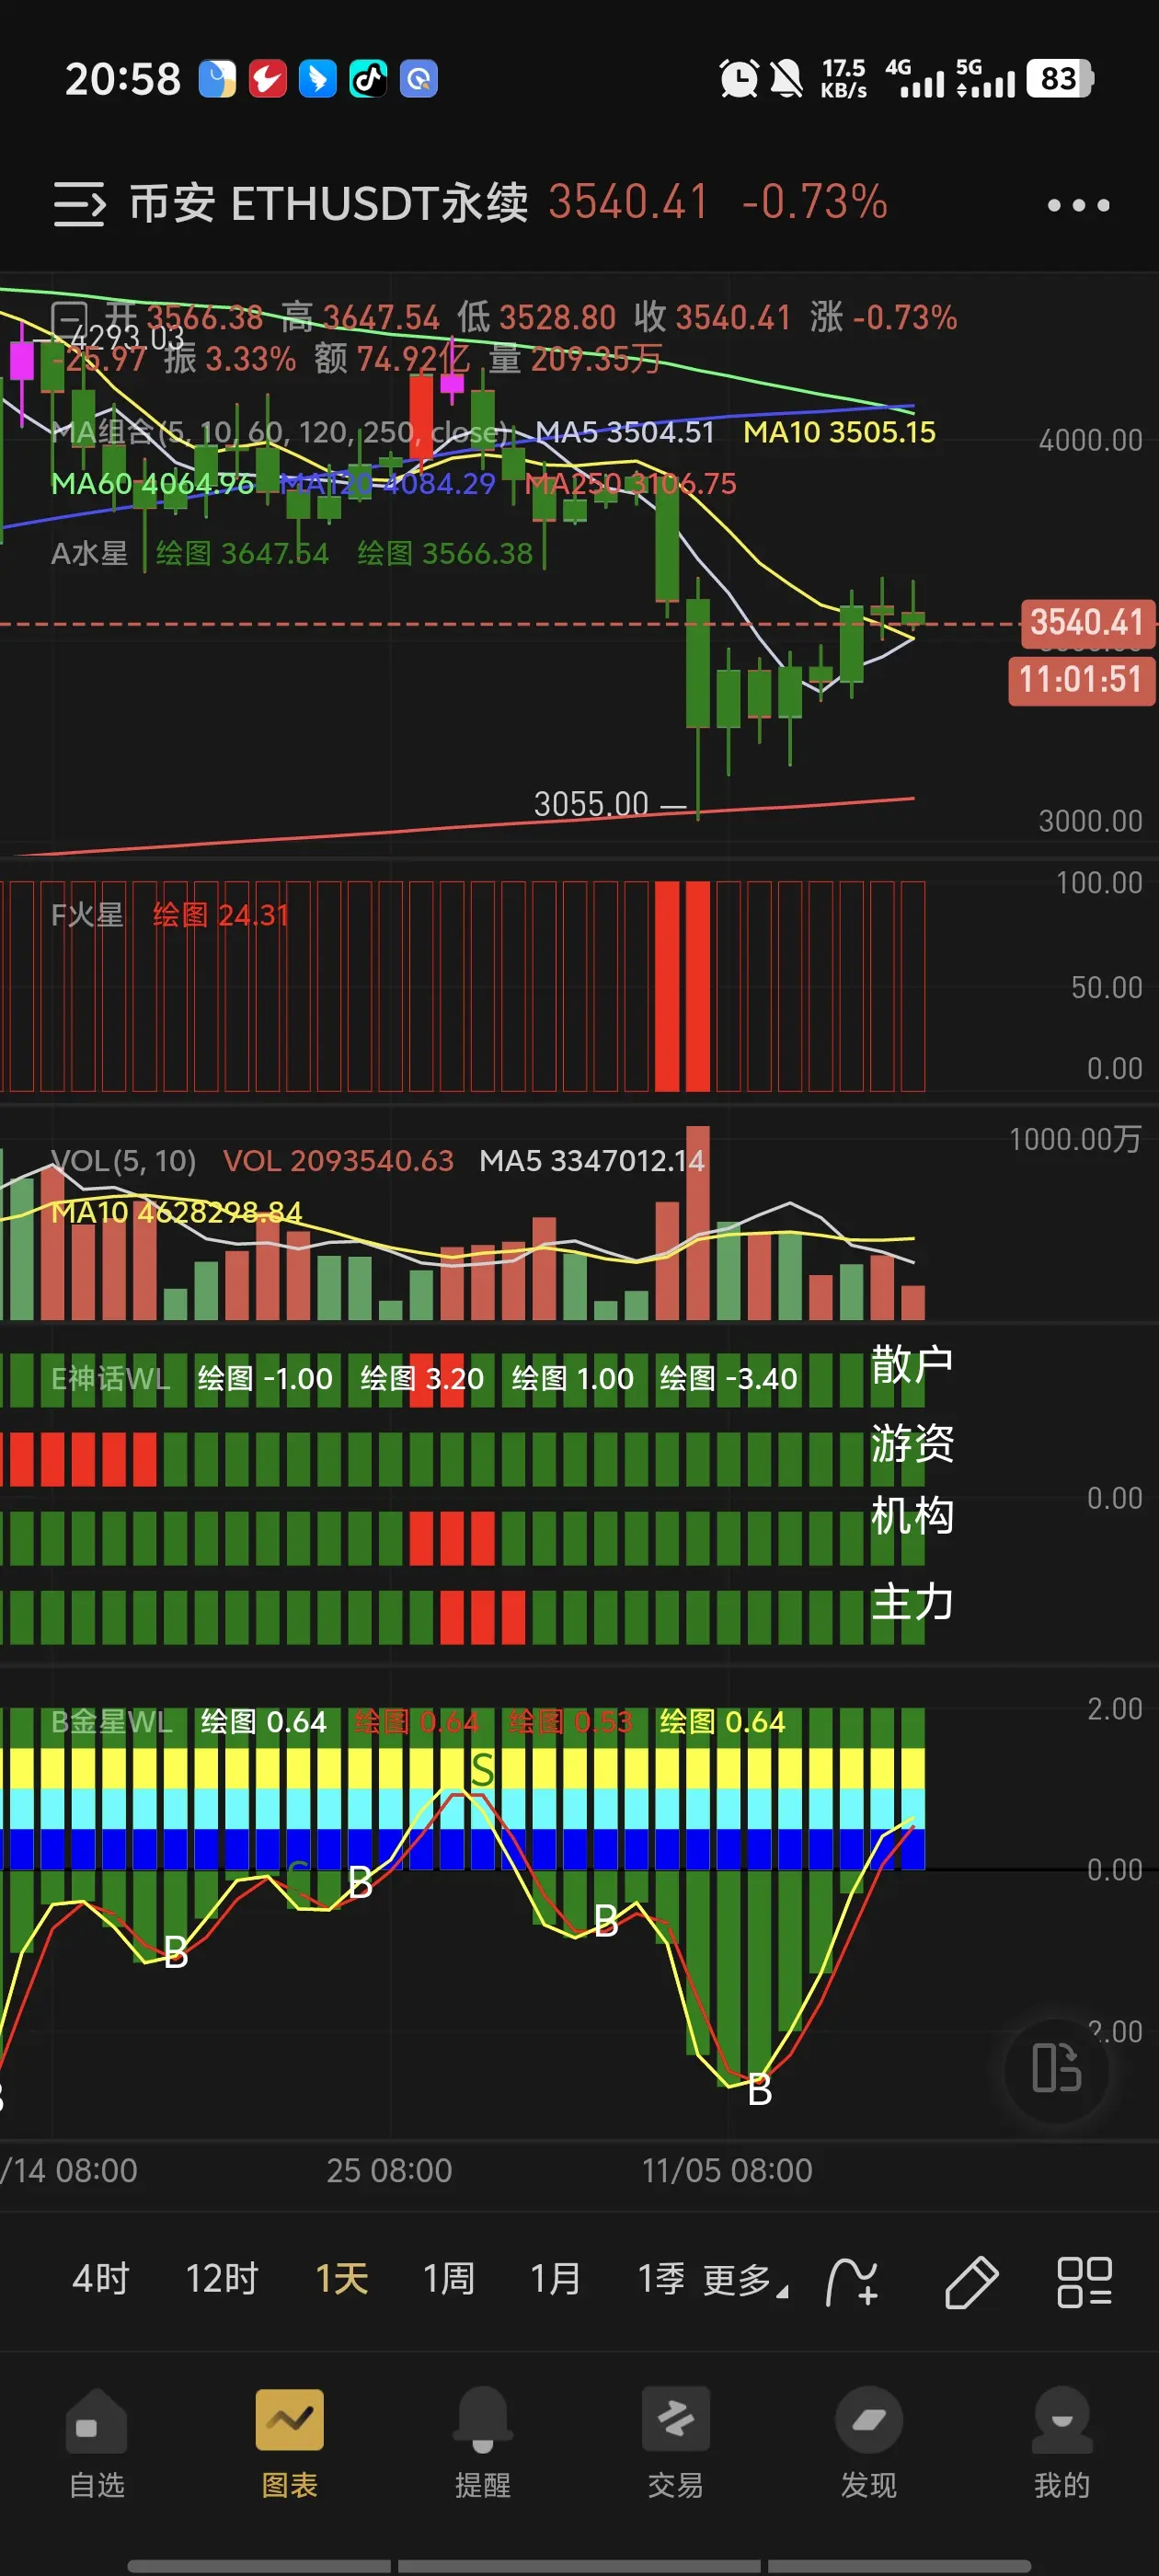This screenshot has height=2576, width=1159.
Task: Tap the 25 08:00 date label
Action: pos(389,2170)
